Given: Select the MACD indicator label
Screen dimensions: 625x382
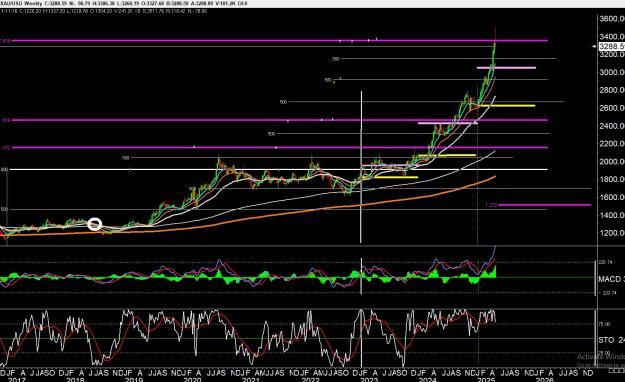Looking at the screenshot, I should coord(611,279).
